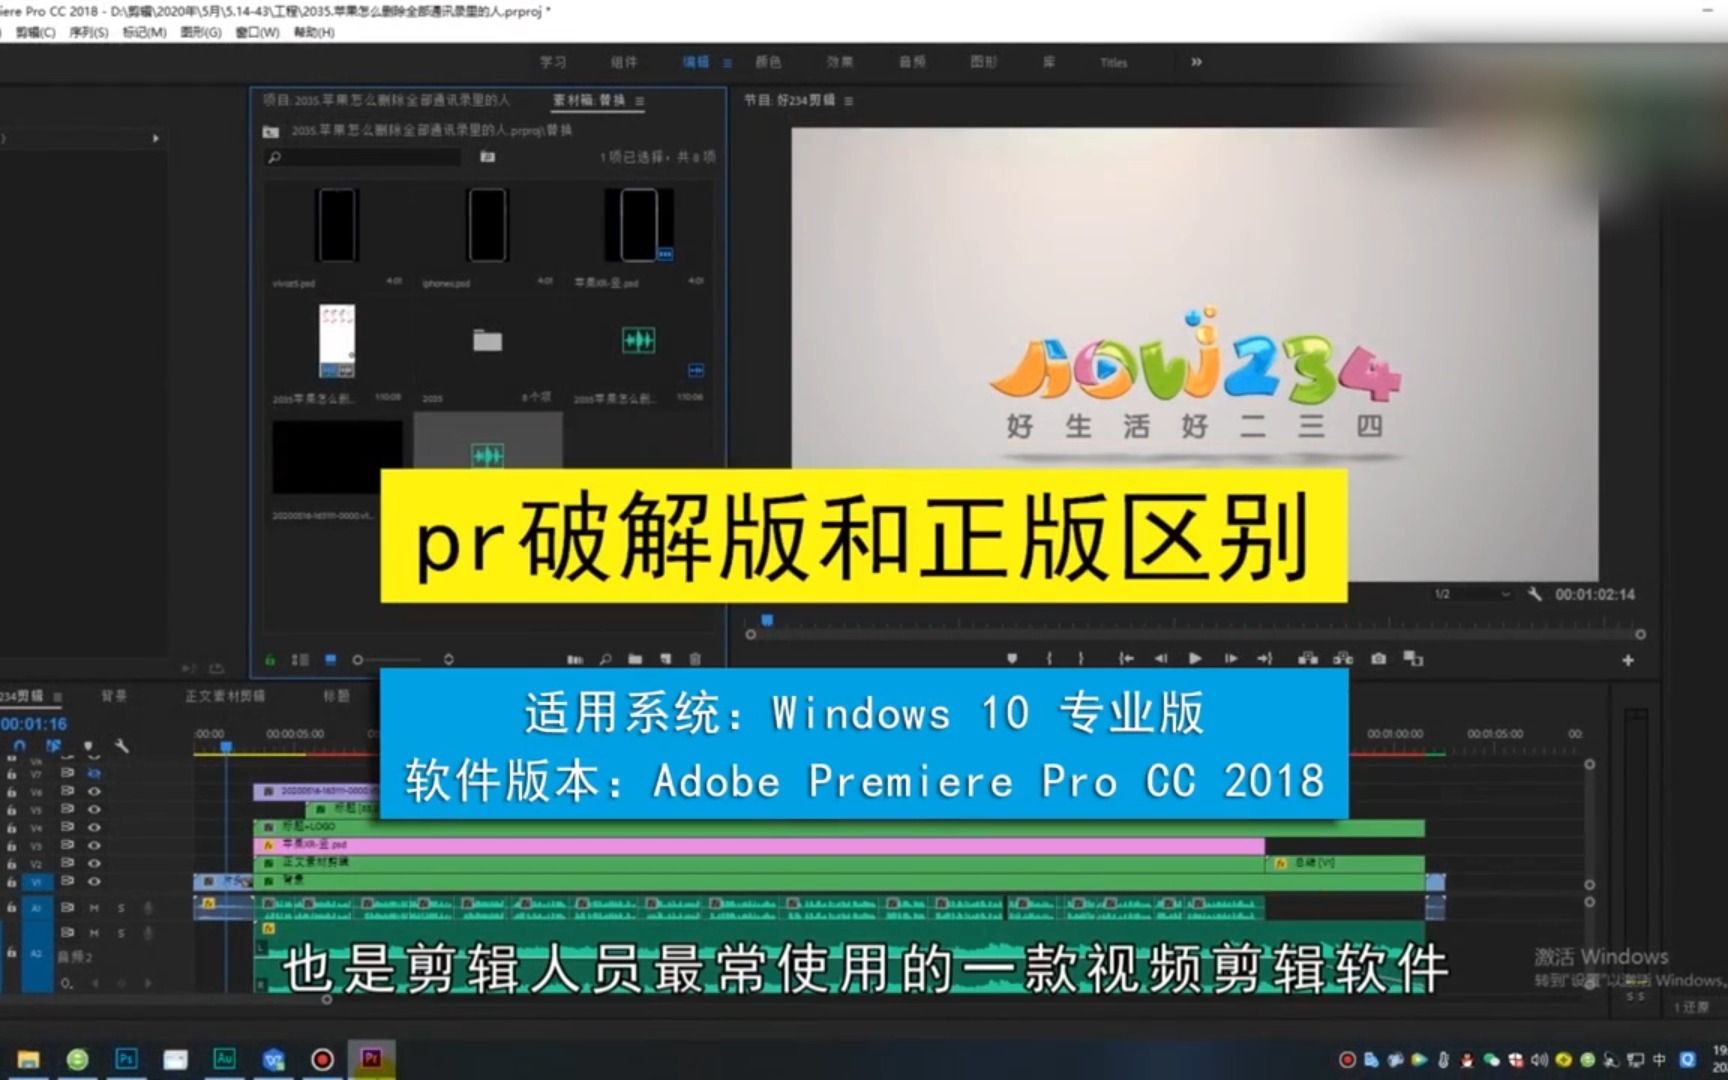Click the timeline playhead marker

coord(226,747)
